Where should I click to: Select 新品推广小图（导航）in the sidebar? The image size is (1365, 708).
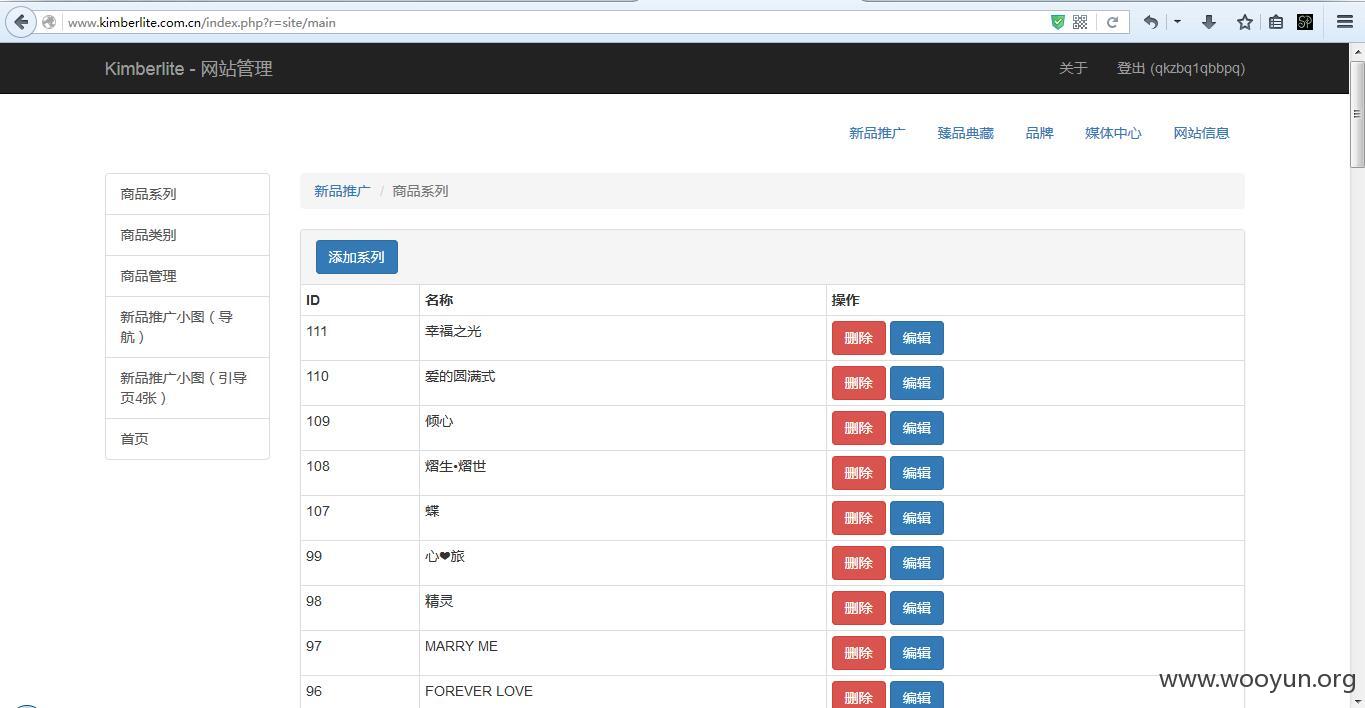click(x=187, y=327)
